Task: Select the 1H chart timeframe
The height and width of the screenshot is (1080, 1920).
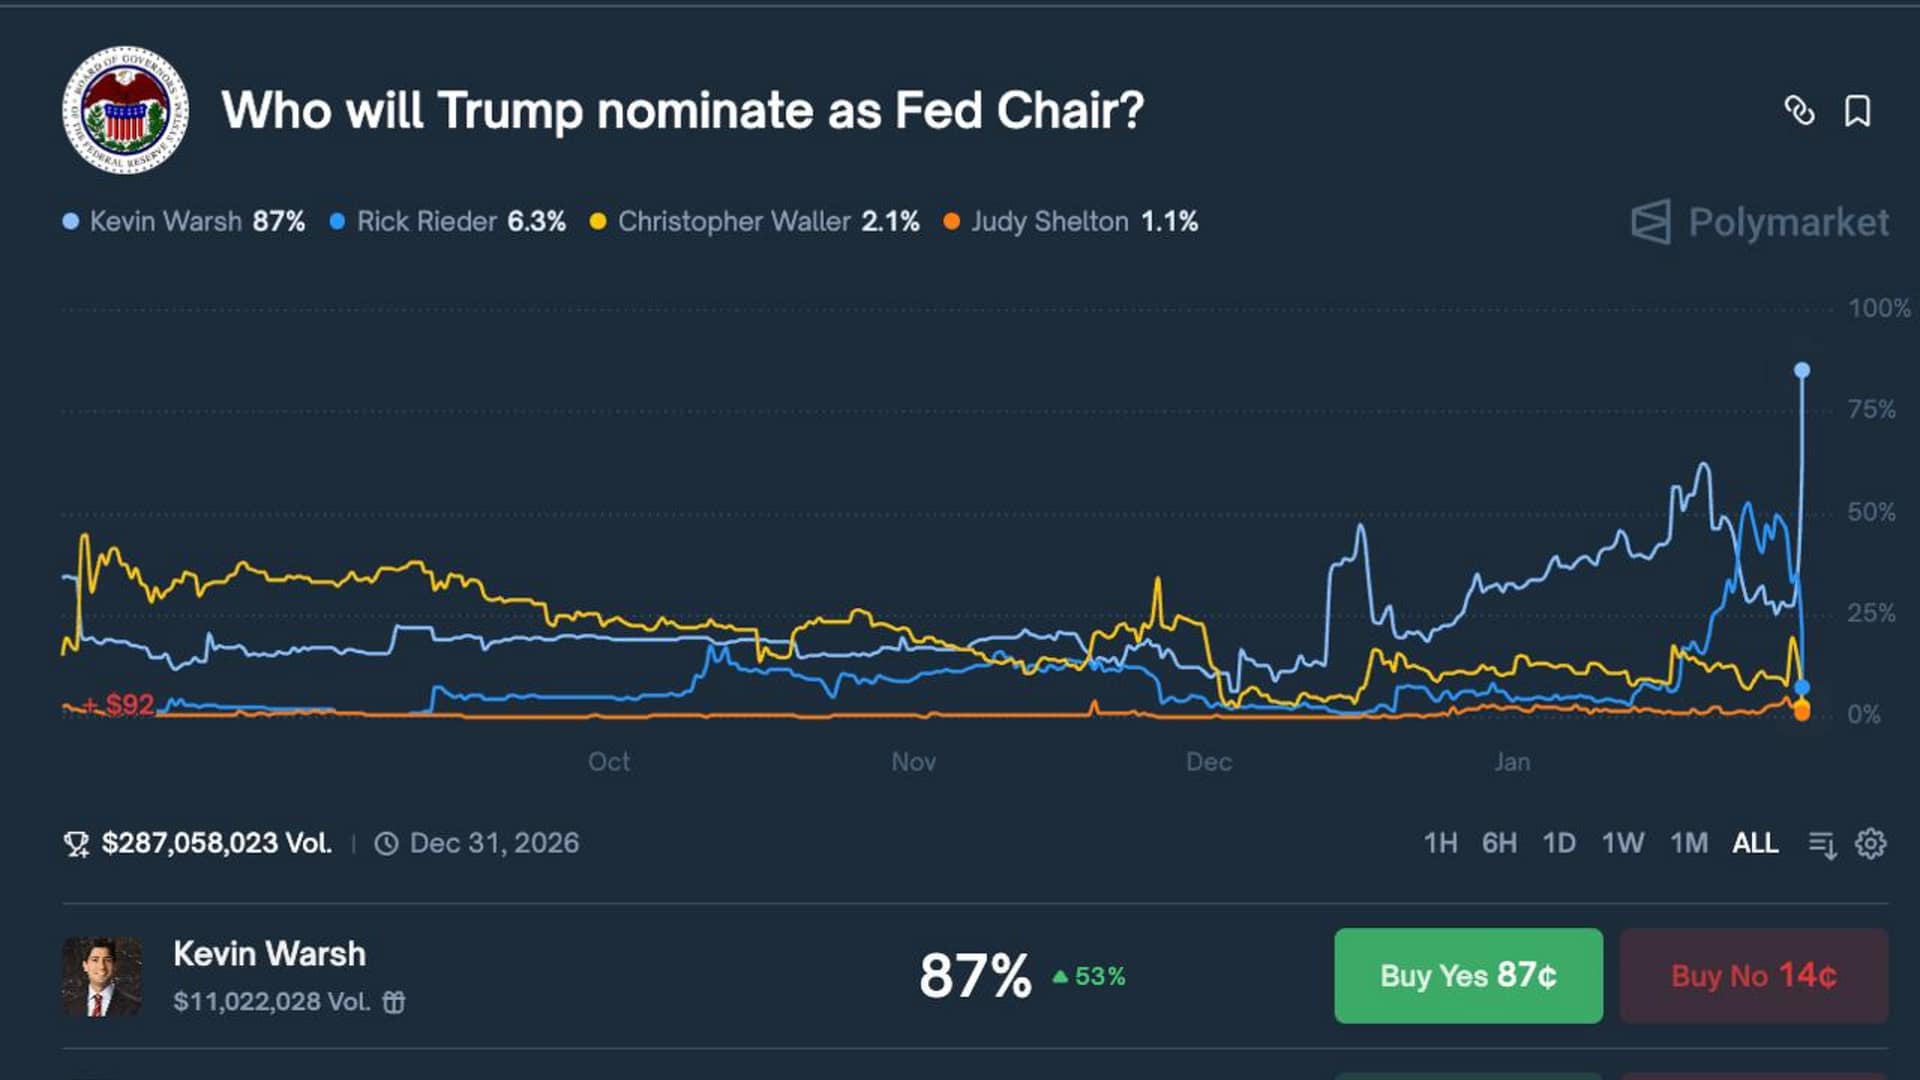Action: (1440, 843)
